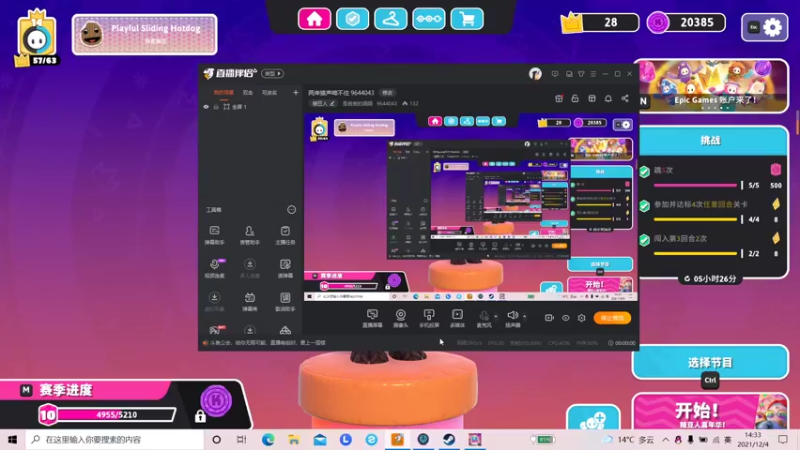
Task: Expand the mode dropdown beside 直播伴侣 logo
Action: [x=272, y=73]
